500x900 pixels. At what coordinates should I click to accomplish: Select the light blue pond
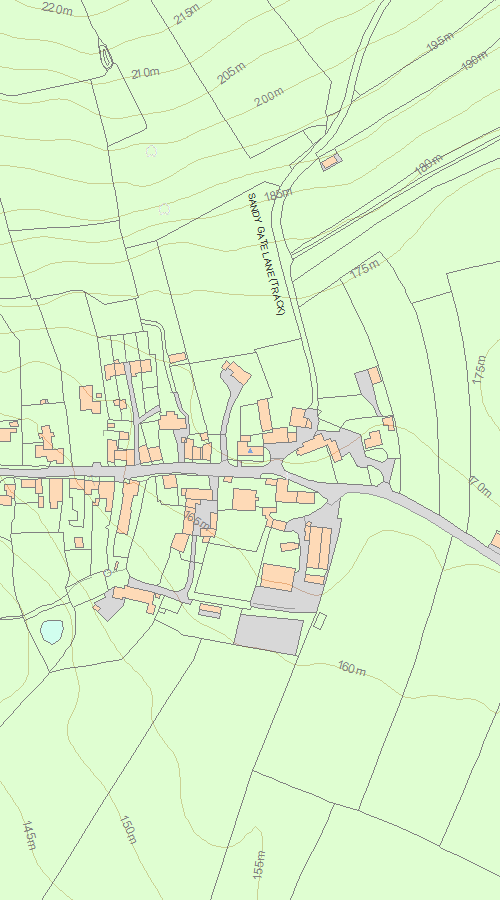point(52,631)
